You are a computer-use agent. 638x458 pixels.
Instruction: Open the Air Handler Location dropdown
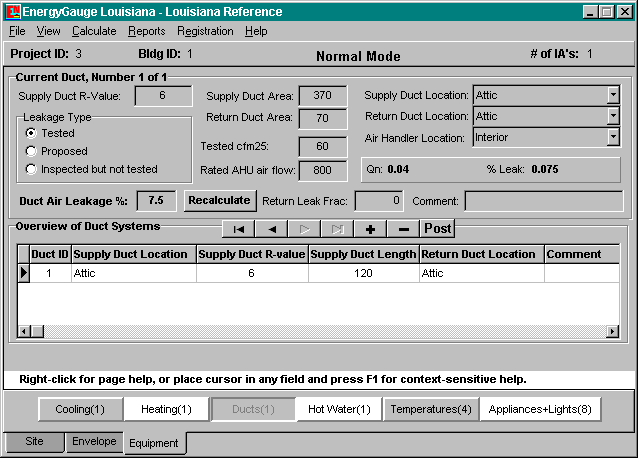click(613, 137)
